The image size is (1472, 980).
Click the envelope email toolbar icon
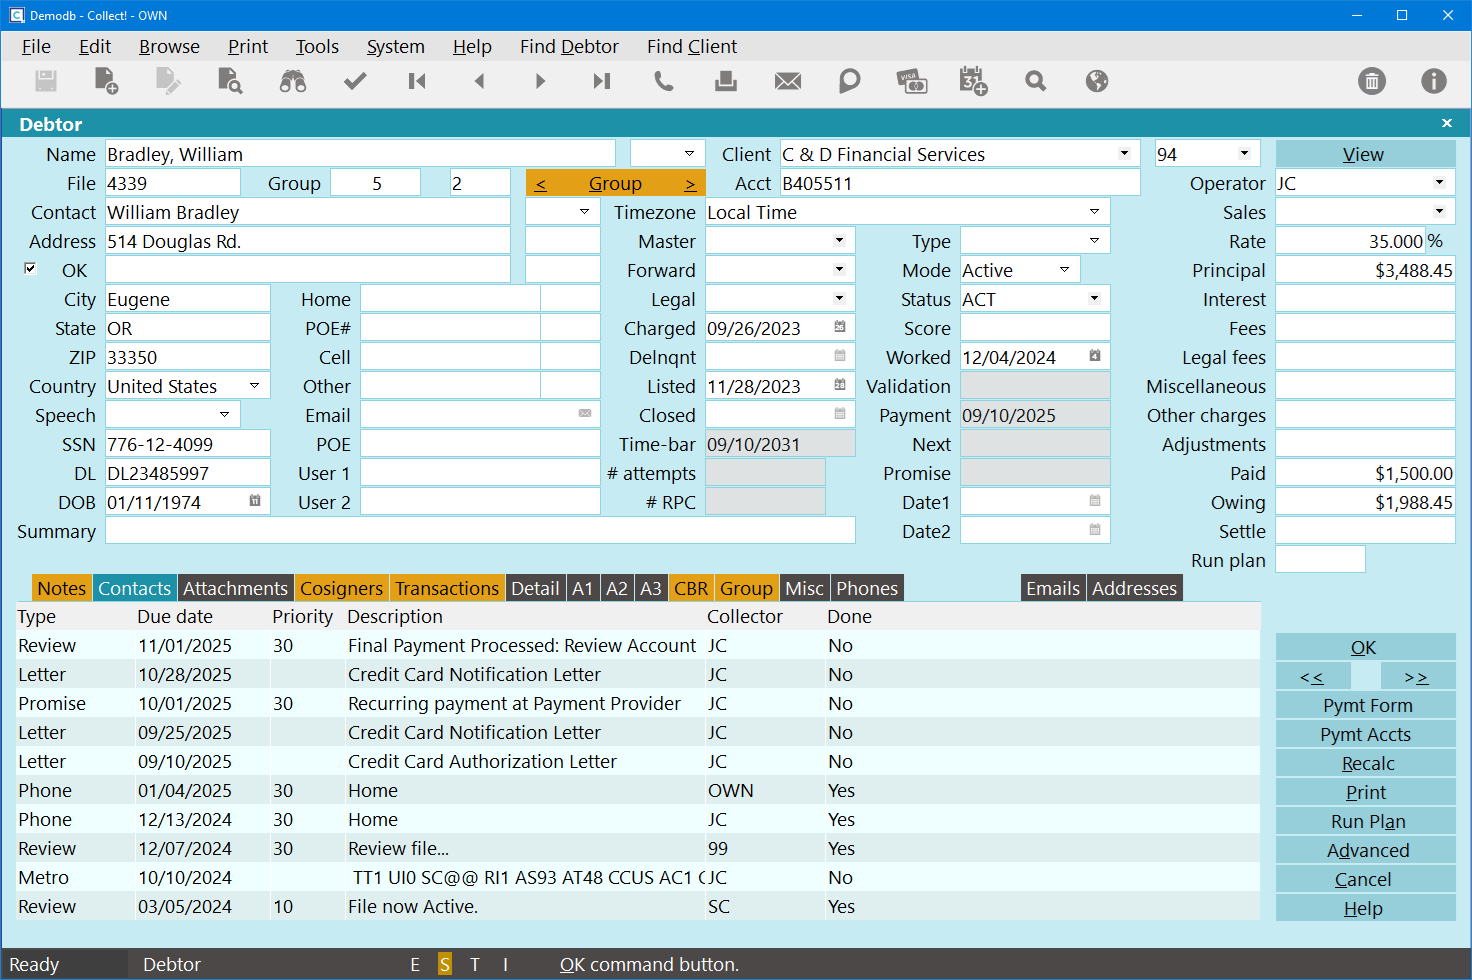pos(788,81)
